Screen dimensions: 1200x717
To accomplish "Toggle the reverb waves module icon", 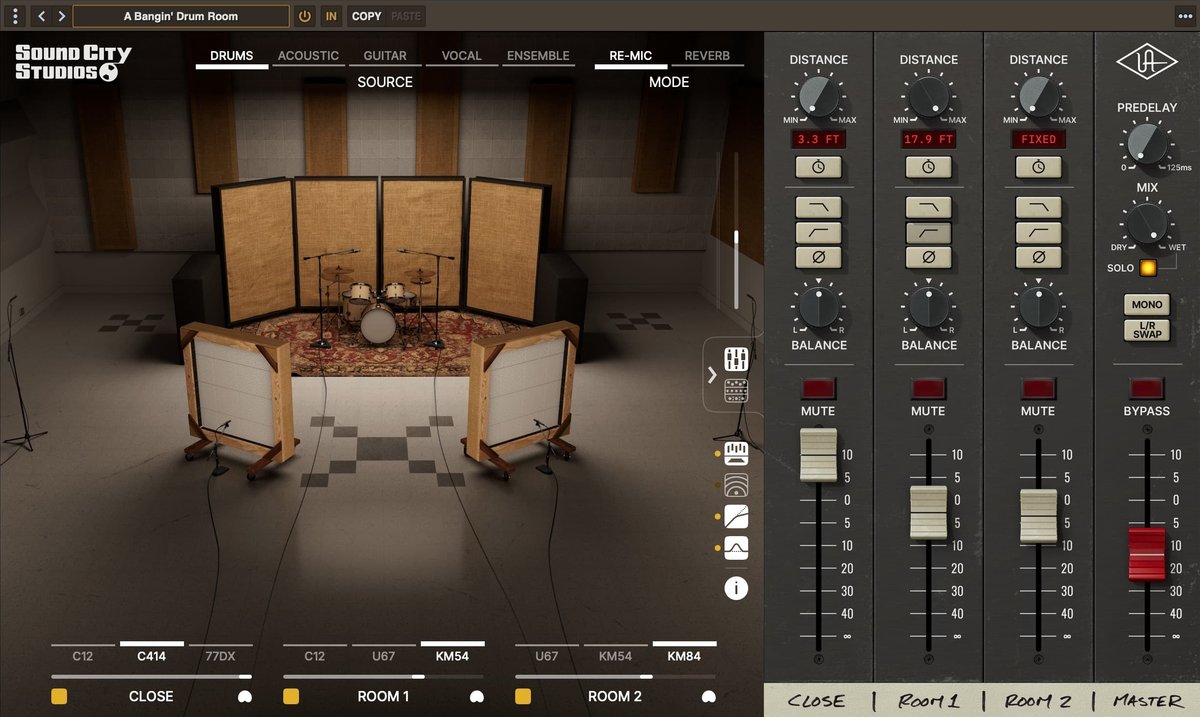I will click(737, 486).
